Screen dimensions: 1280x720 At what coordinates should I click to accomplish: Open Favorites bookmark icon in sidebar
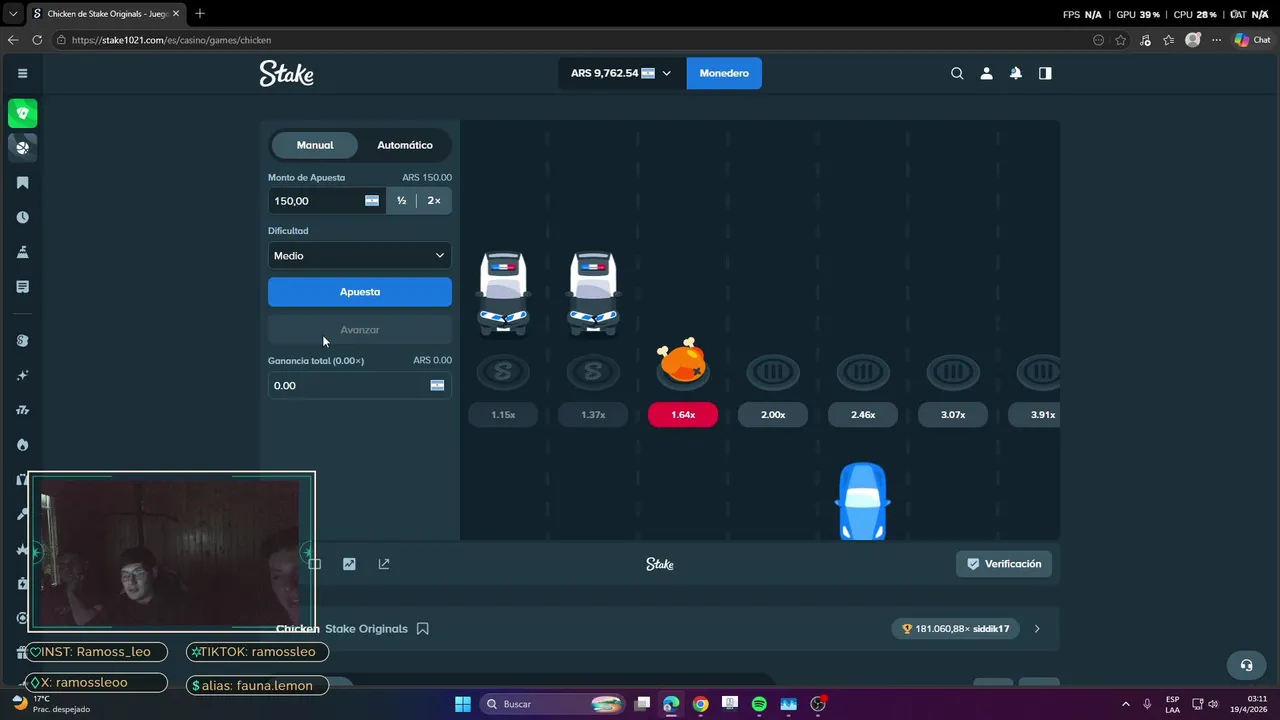click(x=22, y=182)
